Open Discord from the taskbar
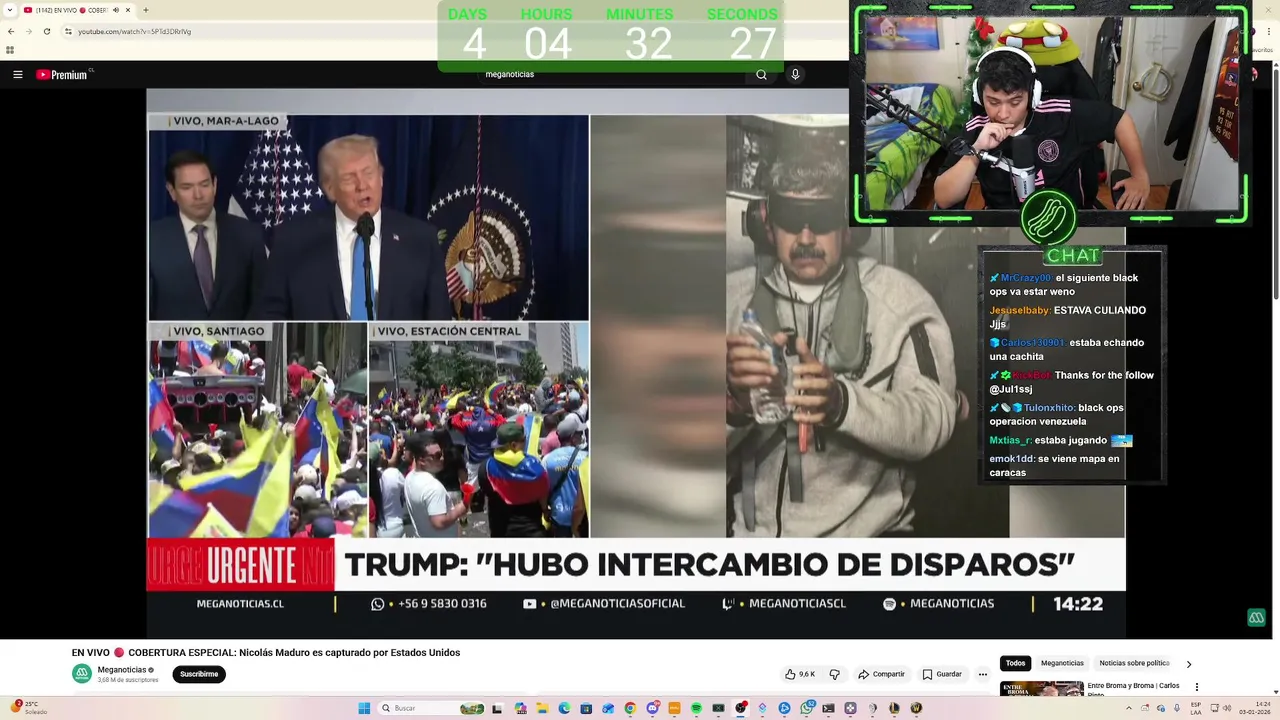The height and width of the screenshot is (720, 1280). coord(652,708)
